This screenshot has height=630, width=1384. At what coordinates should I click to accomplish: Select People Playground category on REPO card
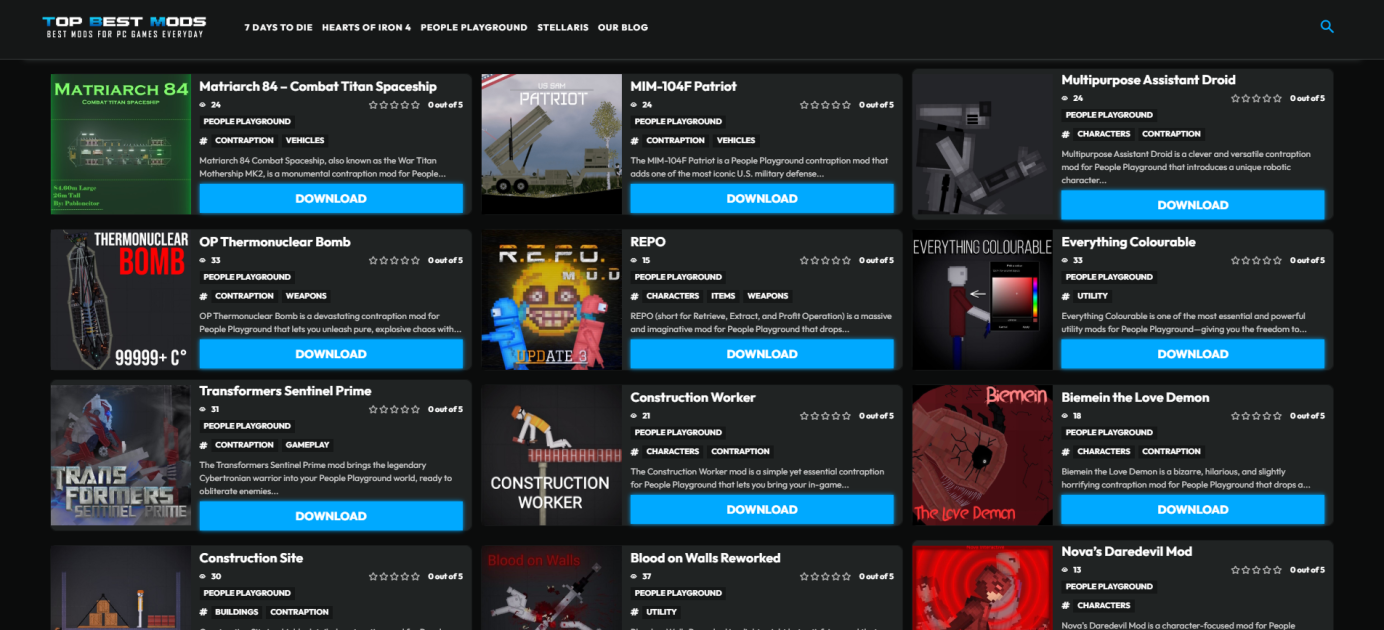point(678,278)
